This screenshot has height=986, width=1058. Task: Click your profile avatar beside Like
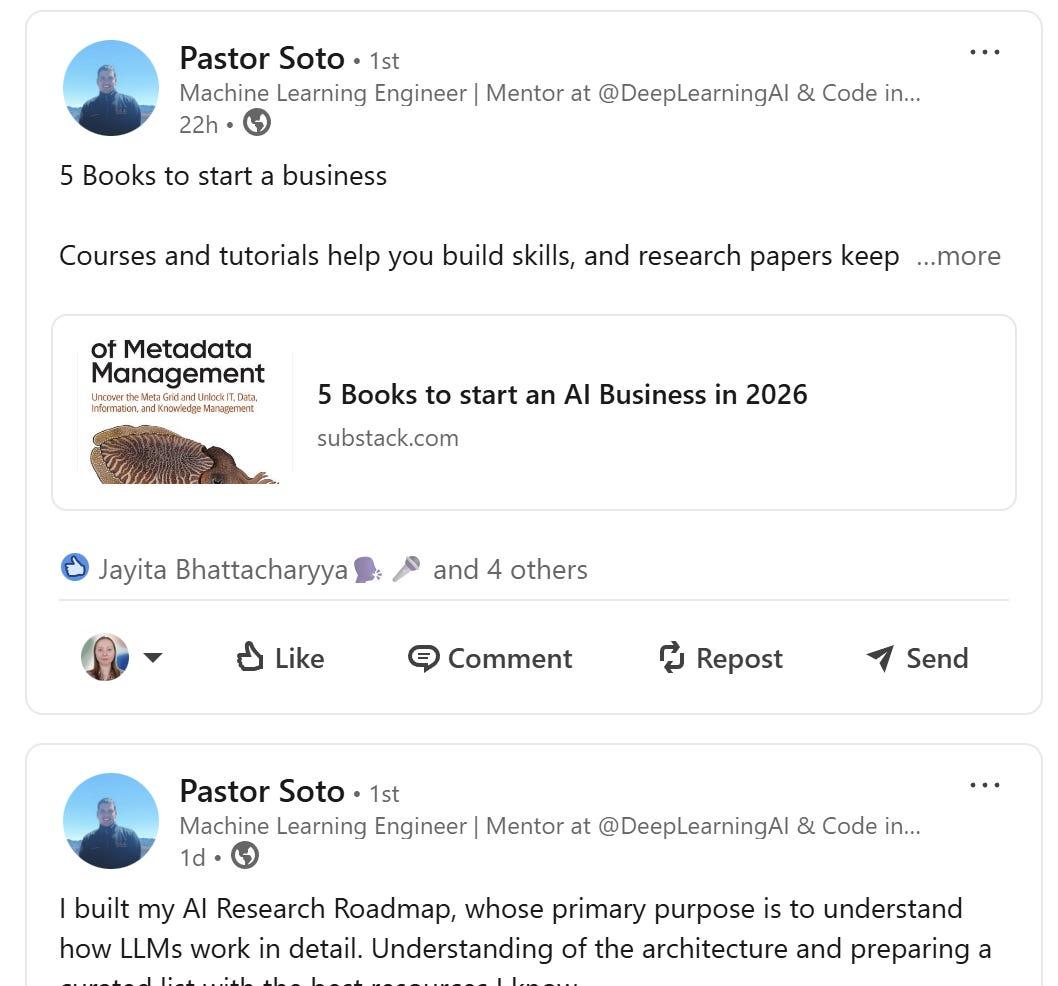[x=105, y=657]
